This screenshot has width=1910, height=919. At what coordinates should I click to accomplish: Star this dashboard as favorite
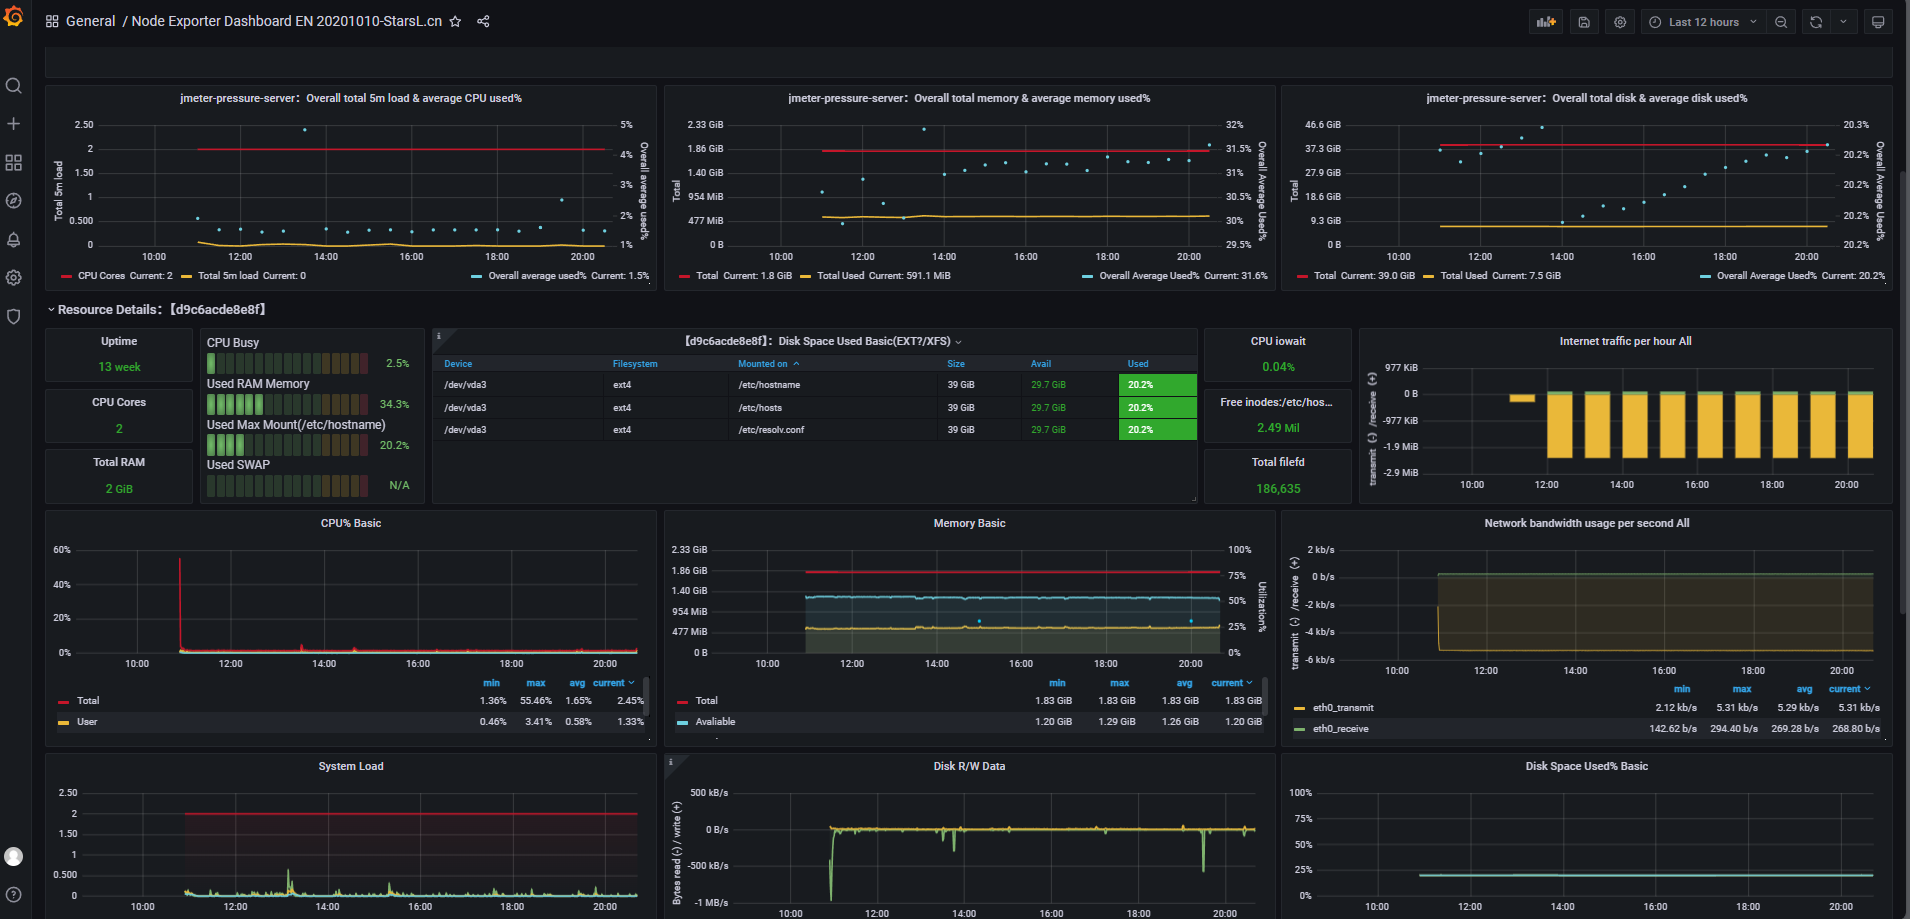point(455,21)
